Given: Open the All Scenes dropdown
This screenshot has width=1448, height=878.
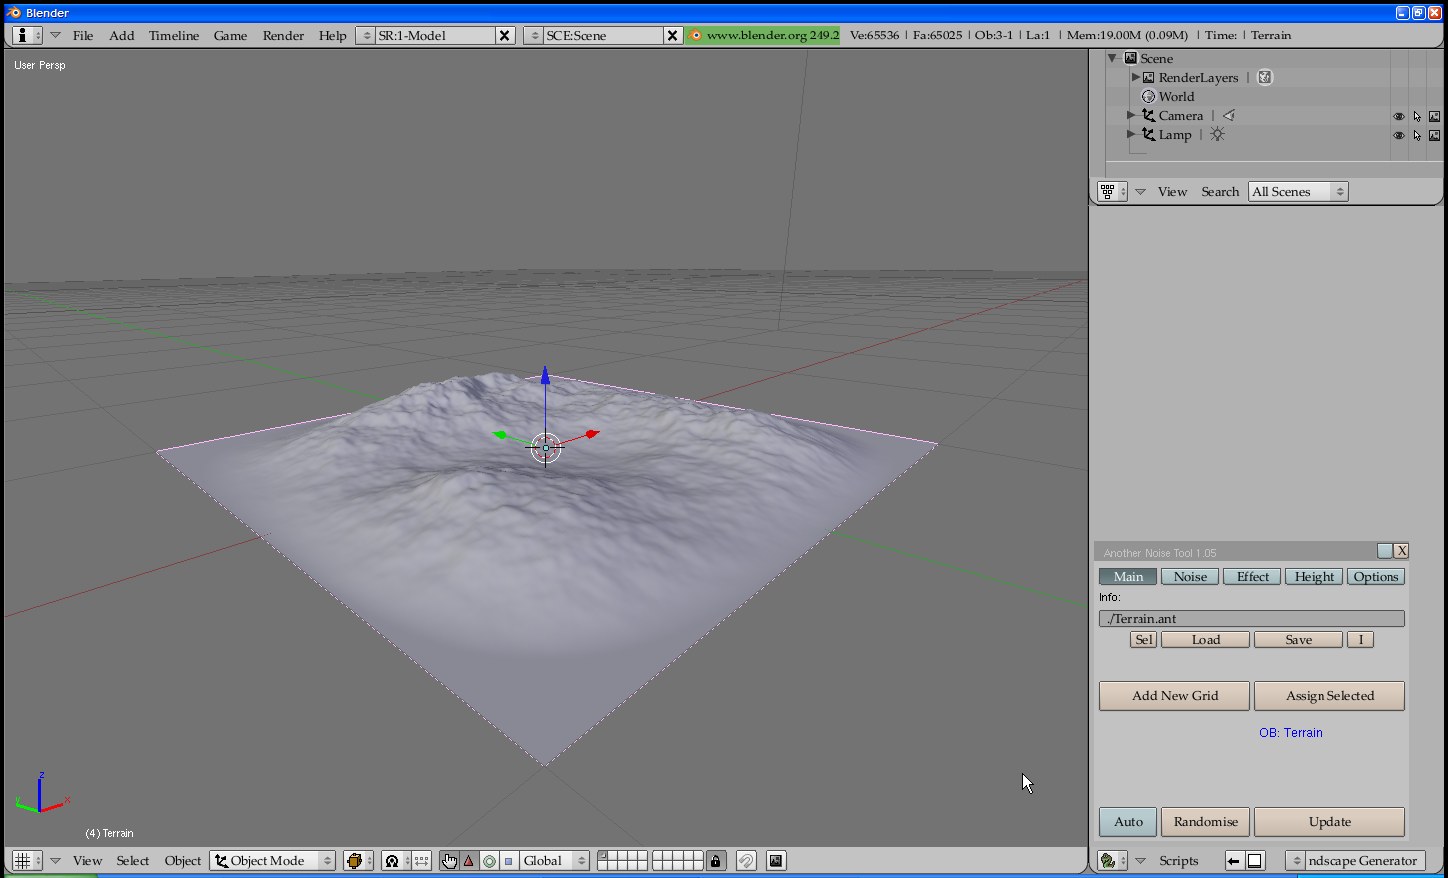Looking at the screenshot, I should 1297,192.
